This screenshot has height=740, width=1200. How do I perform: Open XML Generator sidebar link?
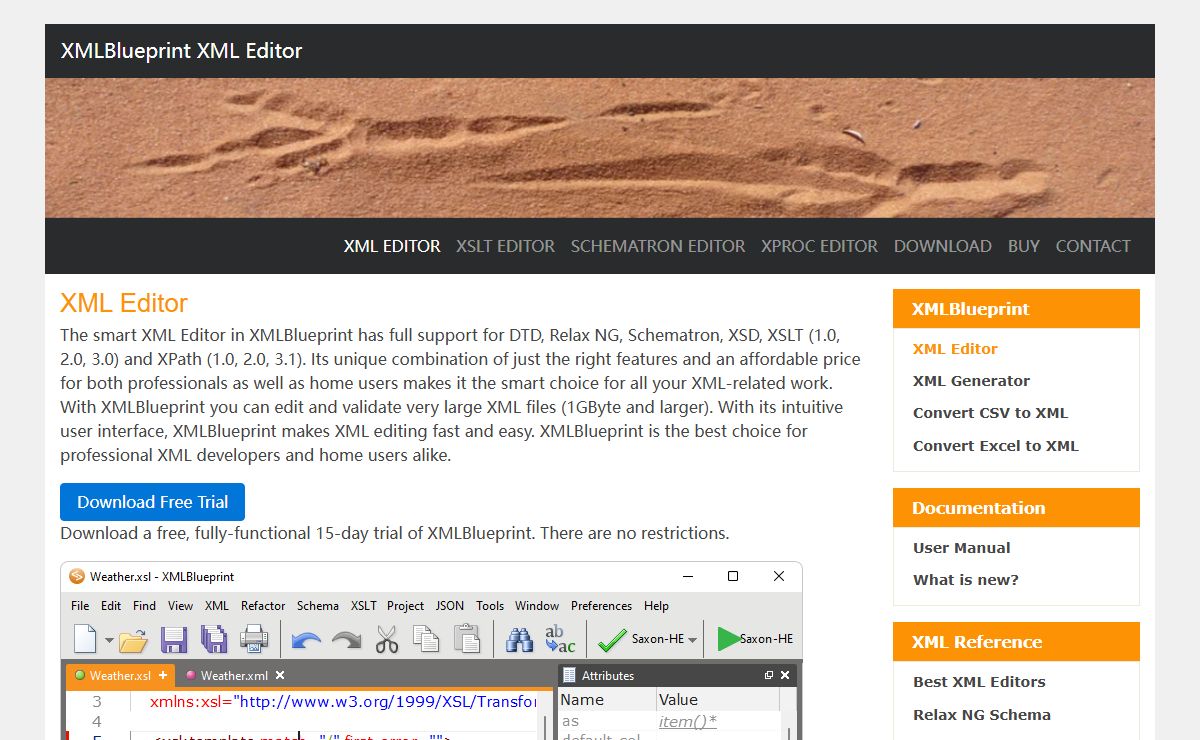coord(971,381)
